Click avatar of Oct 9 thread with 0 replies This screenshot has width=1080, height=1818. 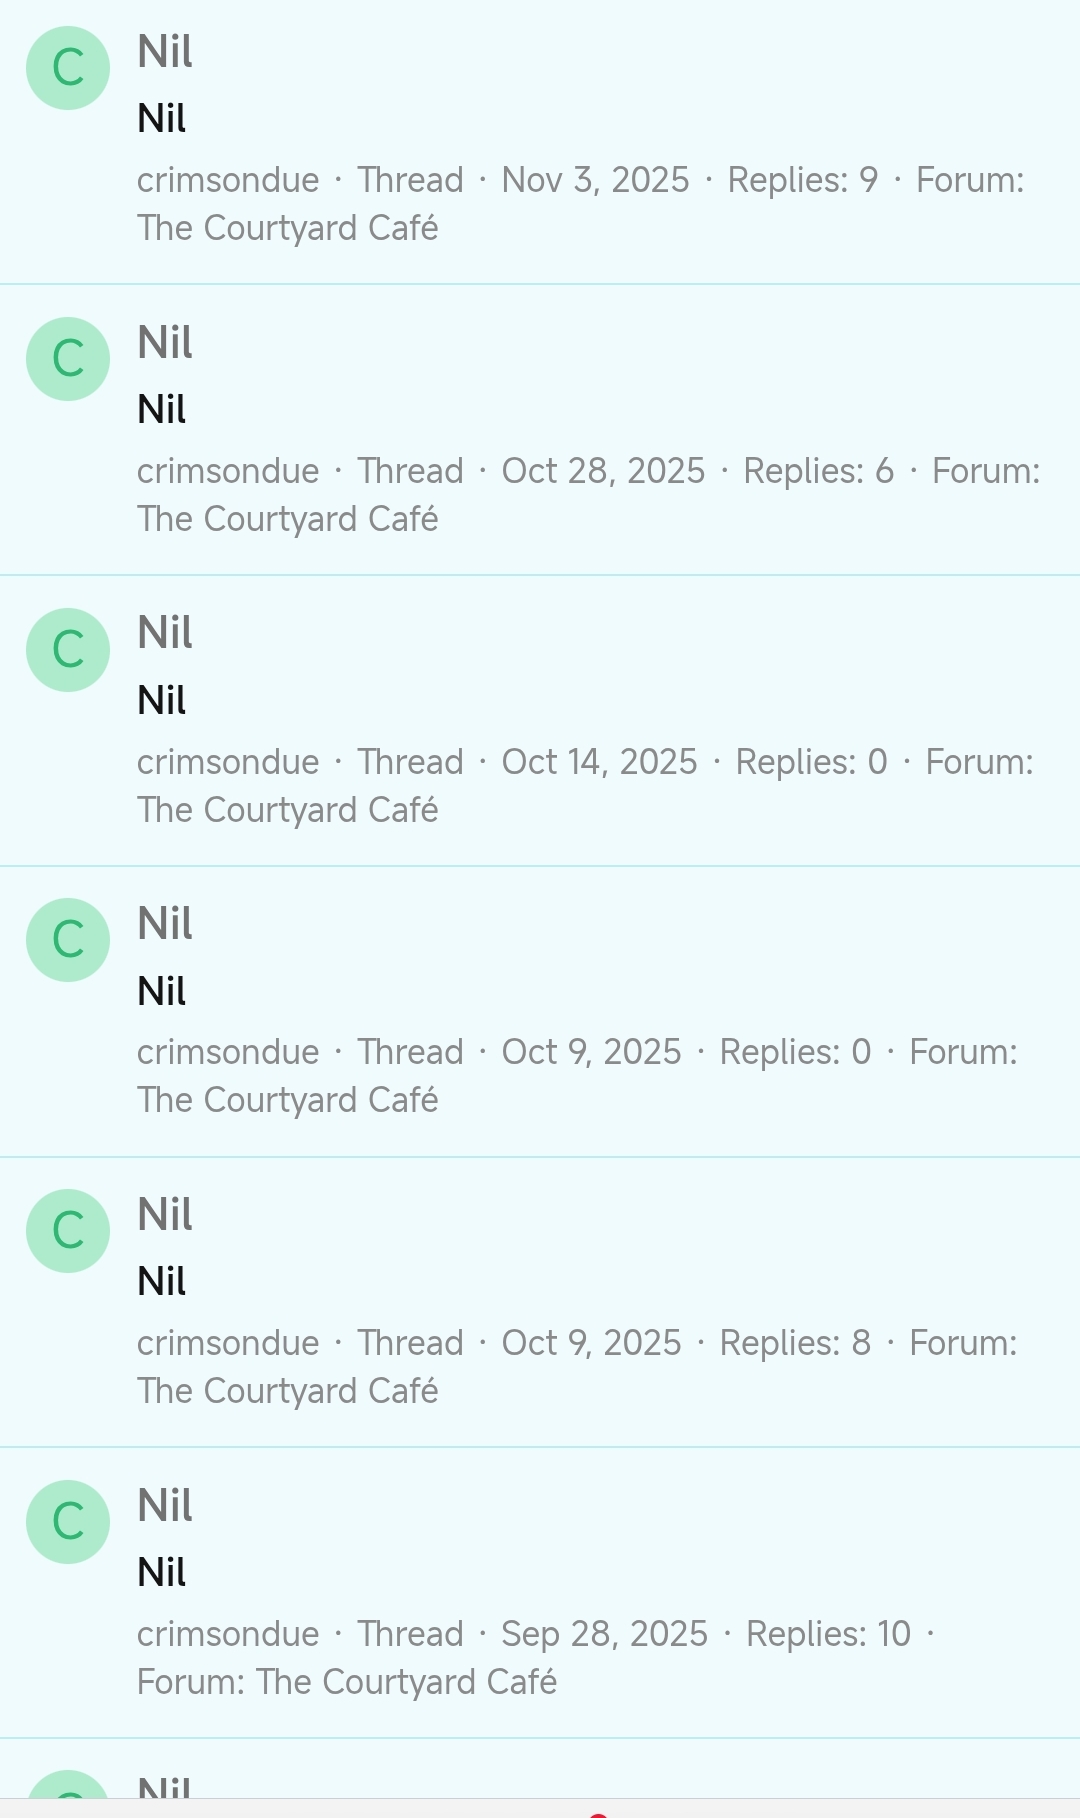[68, 940]
